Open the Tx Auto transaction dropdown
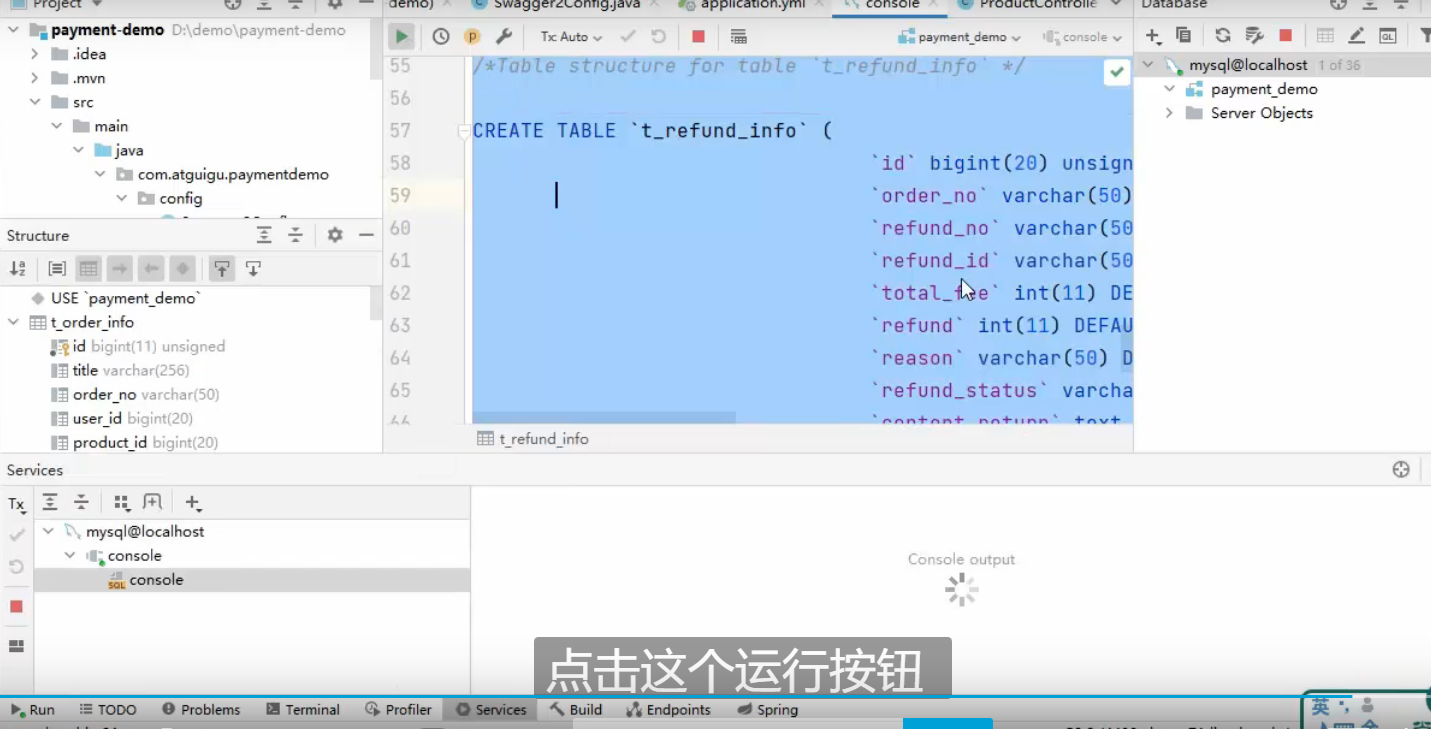 click(x=571, y=37)
